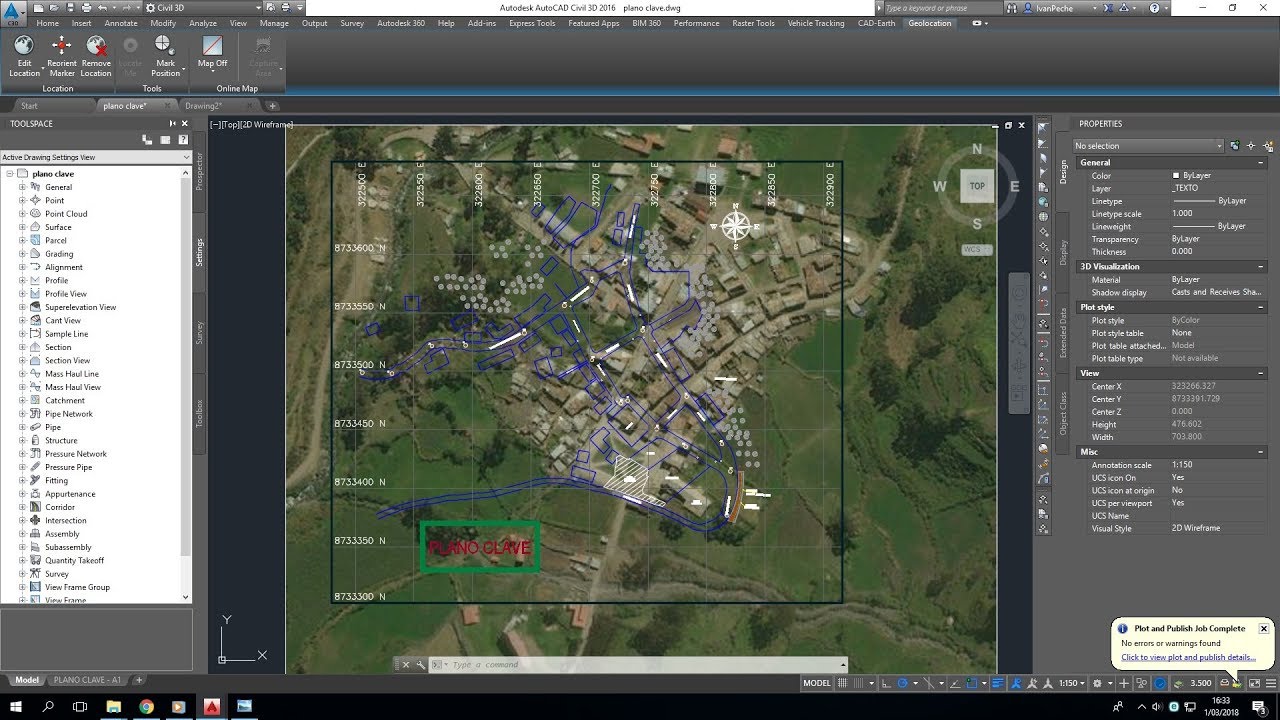Click the Toolspace tree vertical scrollbar
The width and height of the screenshot is (1280, 720).
[186, 385]
